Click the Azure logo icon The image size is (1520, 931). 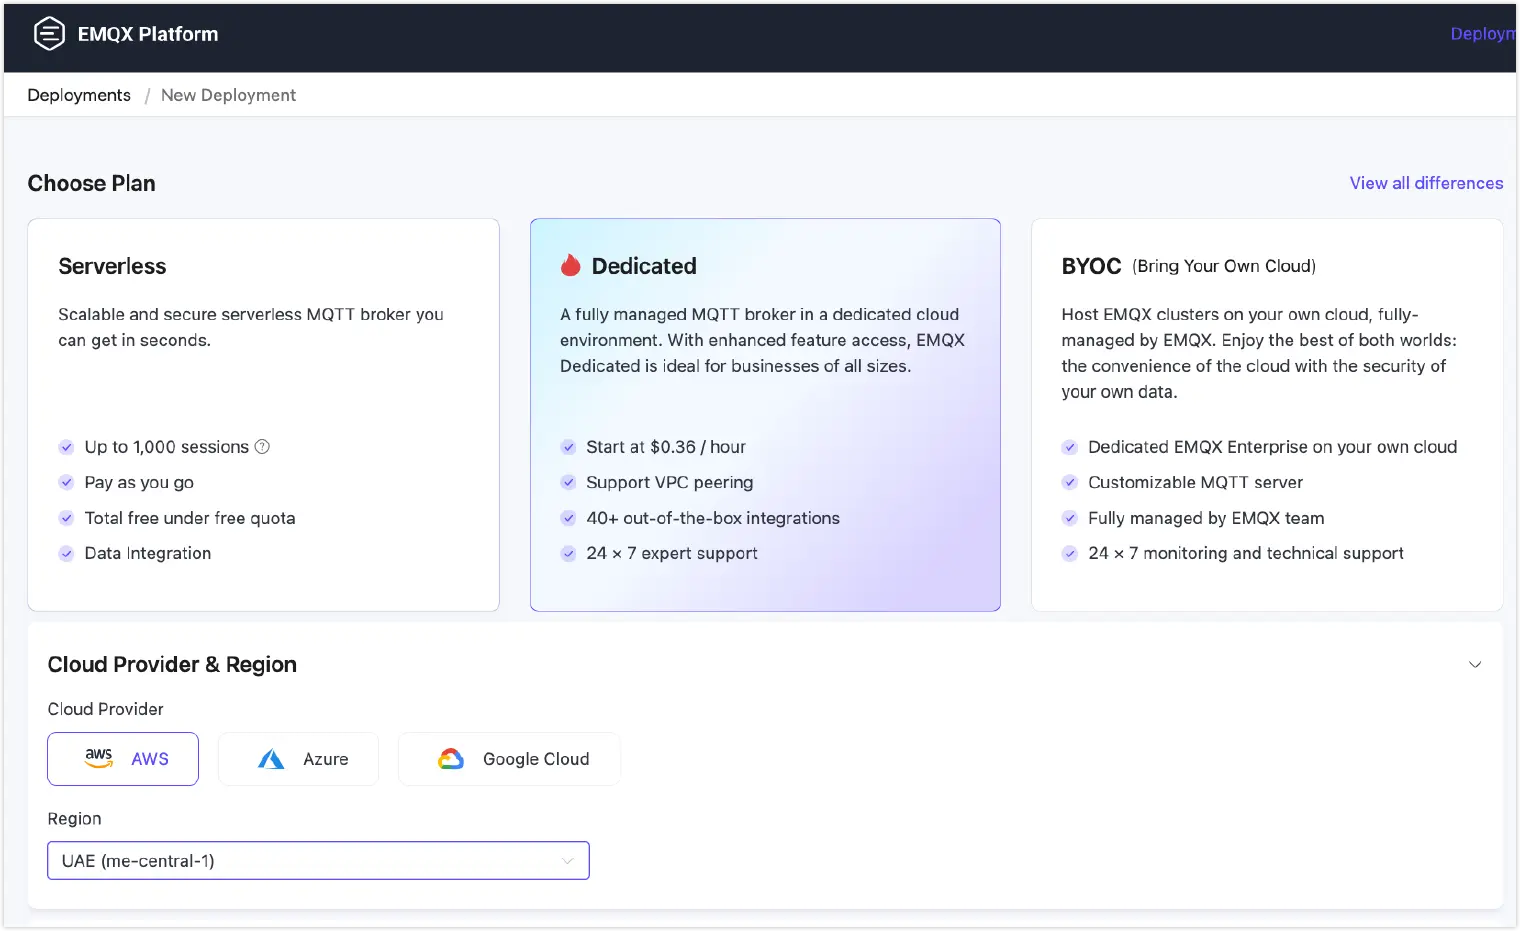(271, 759)
